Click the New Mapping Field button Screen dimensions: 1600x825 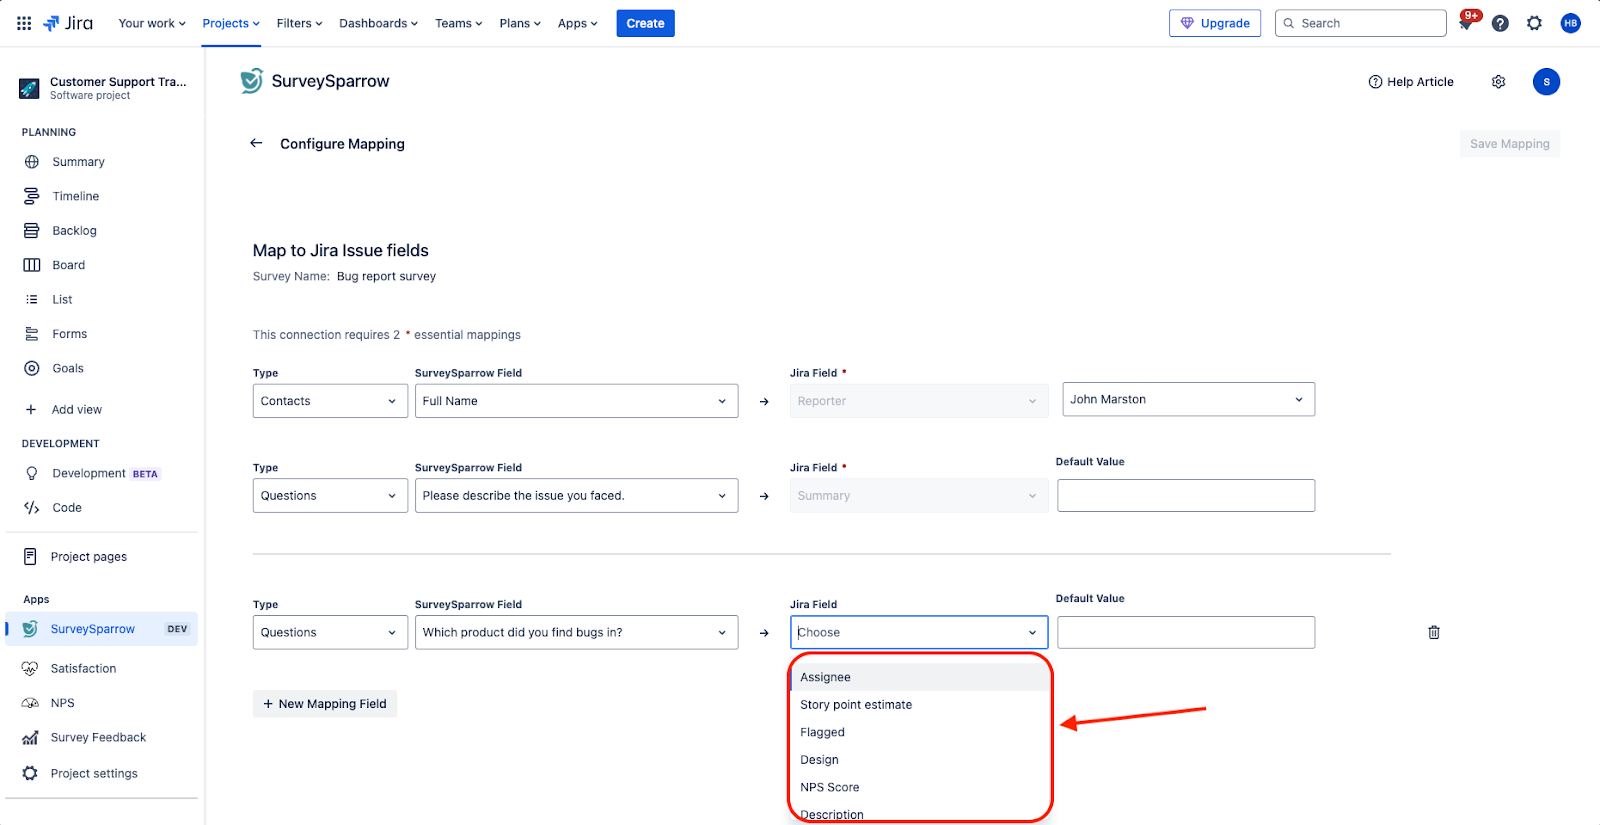(325, 704)
